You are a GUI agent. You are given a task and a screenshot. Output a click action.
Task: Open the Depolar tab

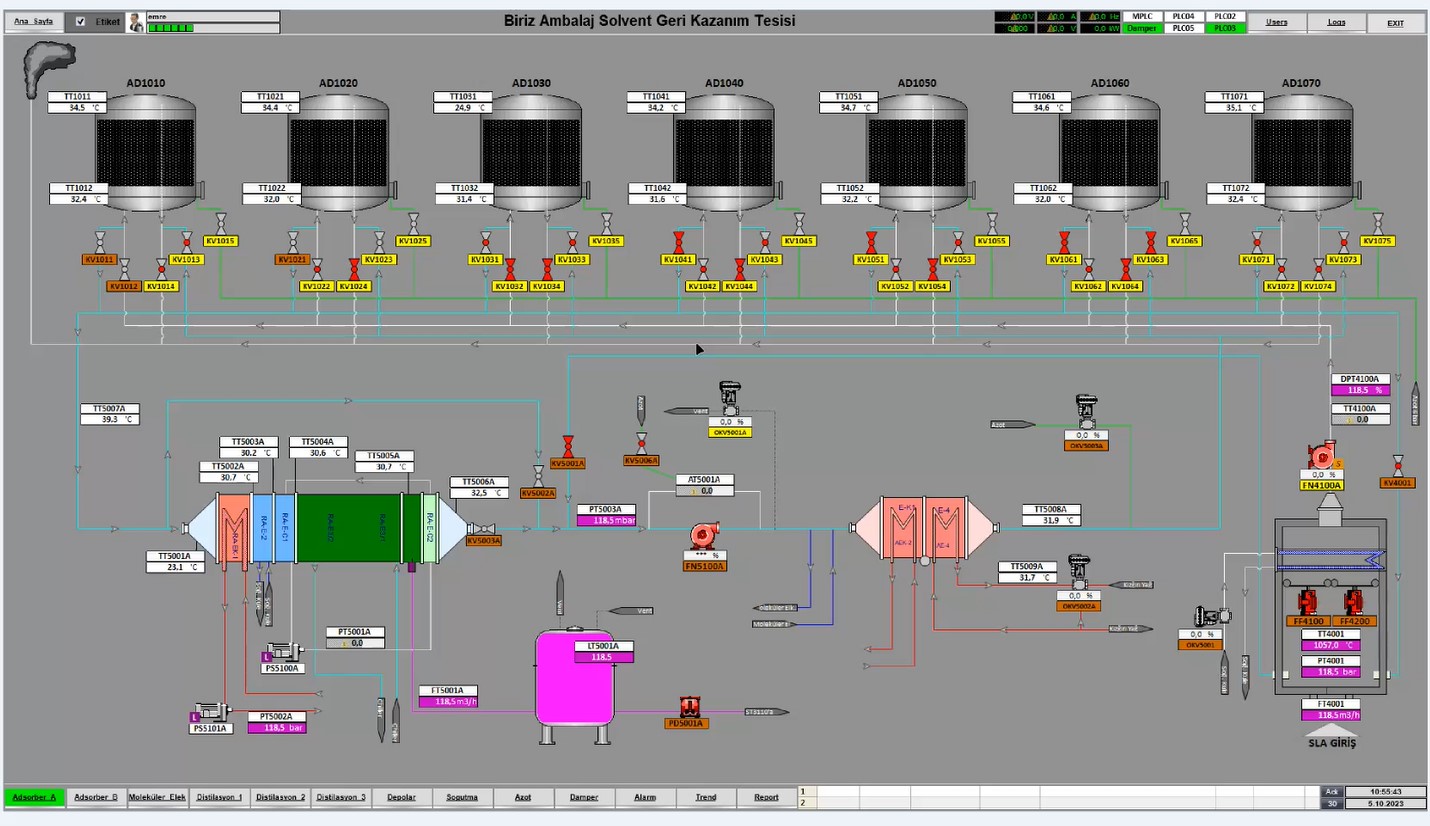click(401, 797)
